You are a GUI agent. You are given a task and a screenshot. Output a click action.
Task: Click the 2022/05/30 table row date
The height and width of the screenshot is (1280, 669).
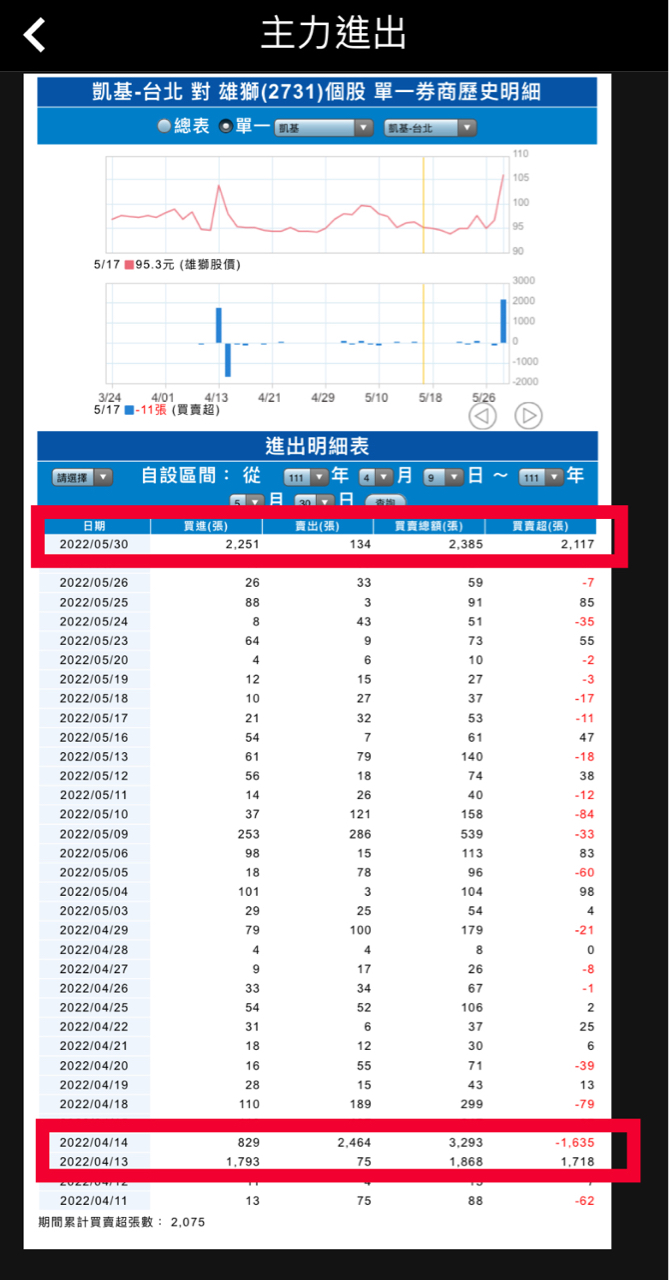95,545
